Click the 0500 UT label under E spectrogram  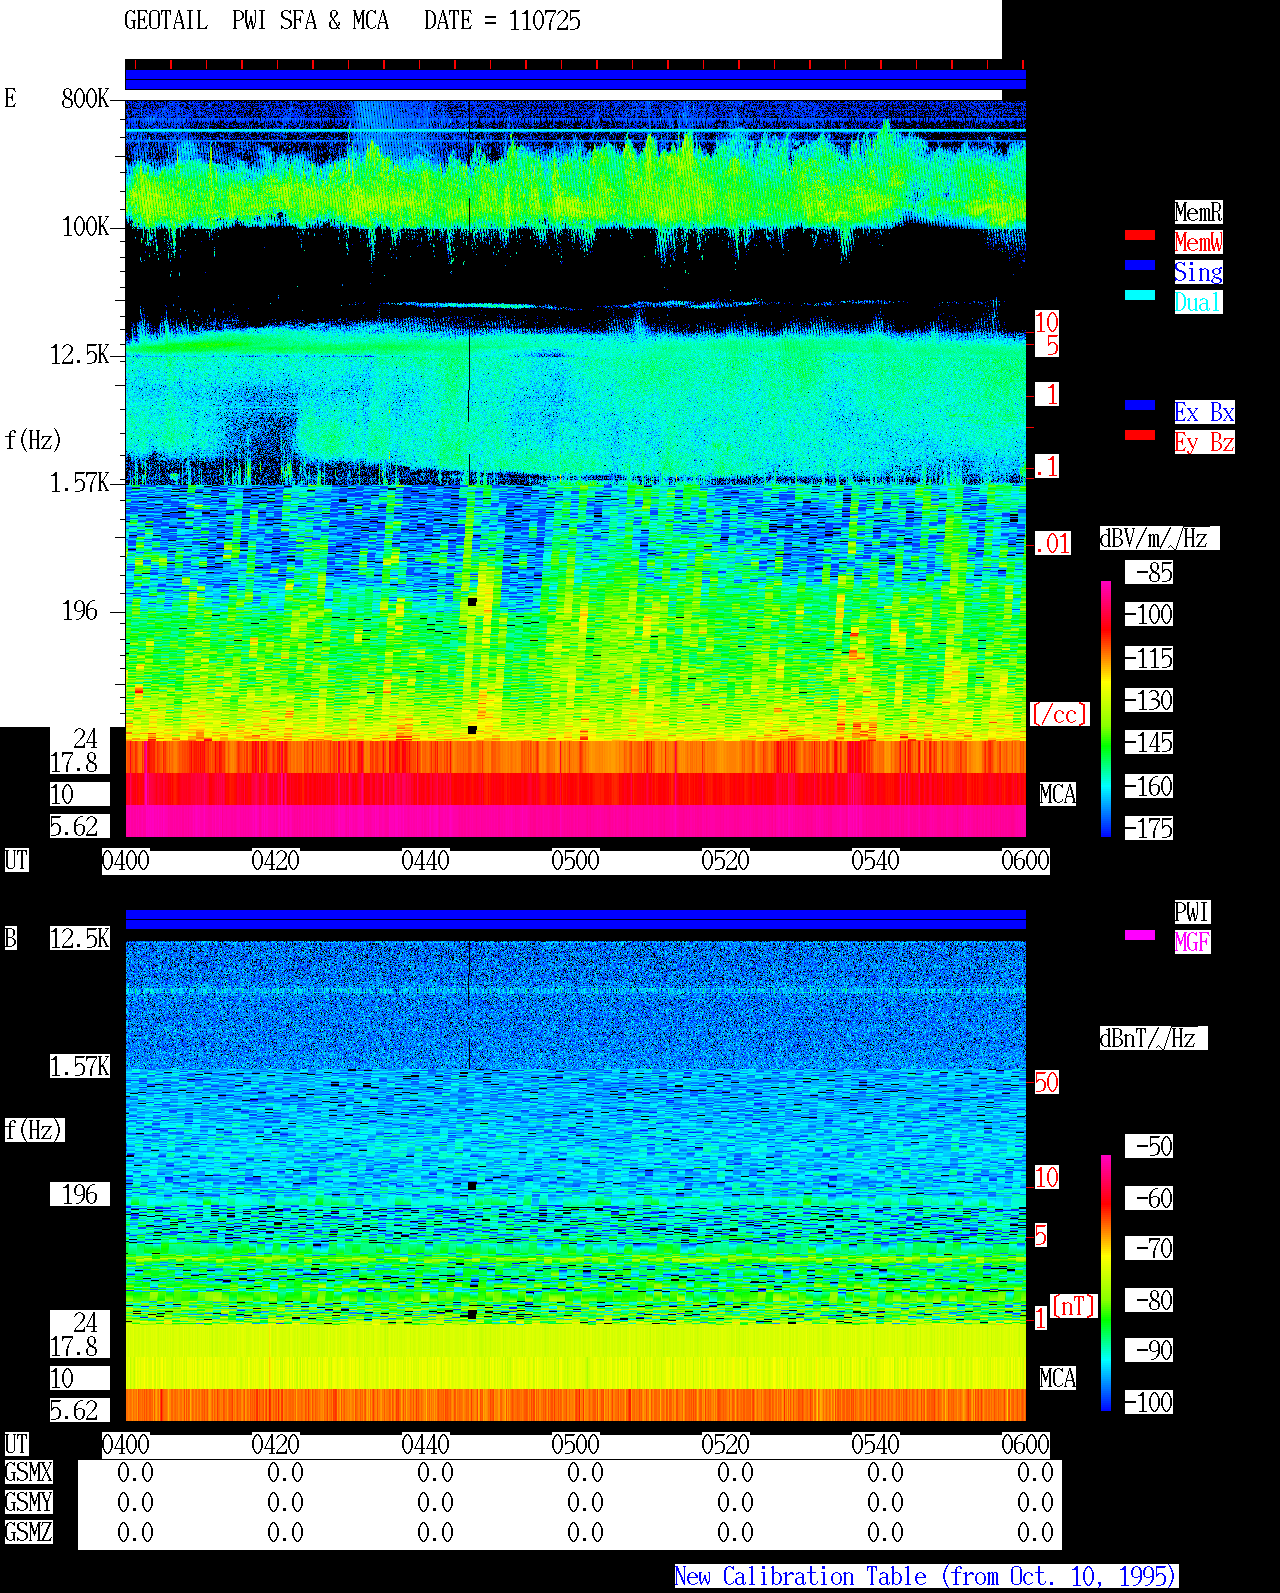tap(575, 861)
